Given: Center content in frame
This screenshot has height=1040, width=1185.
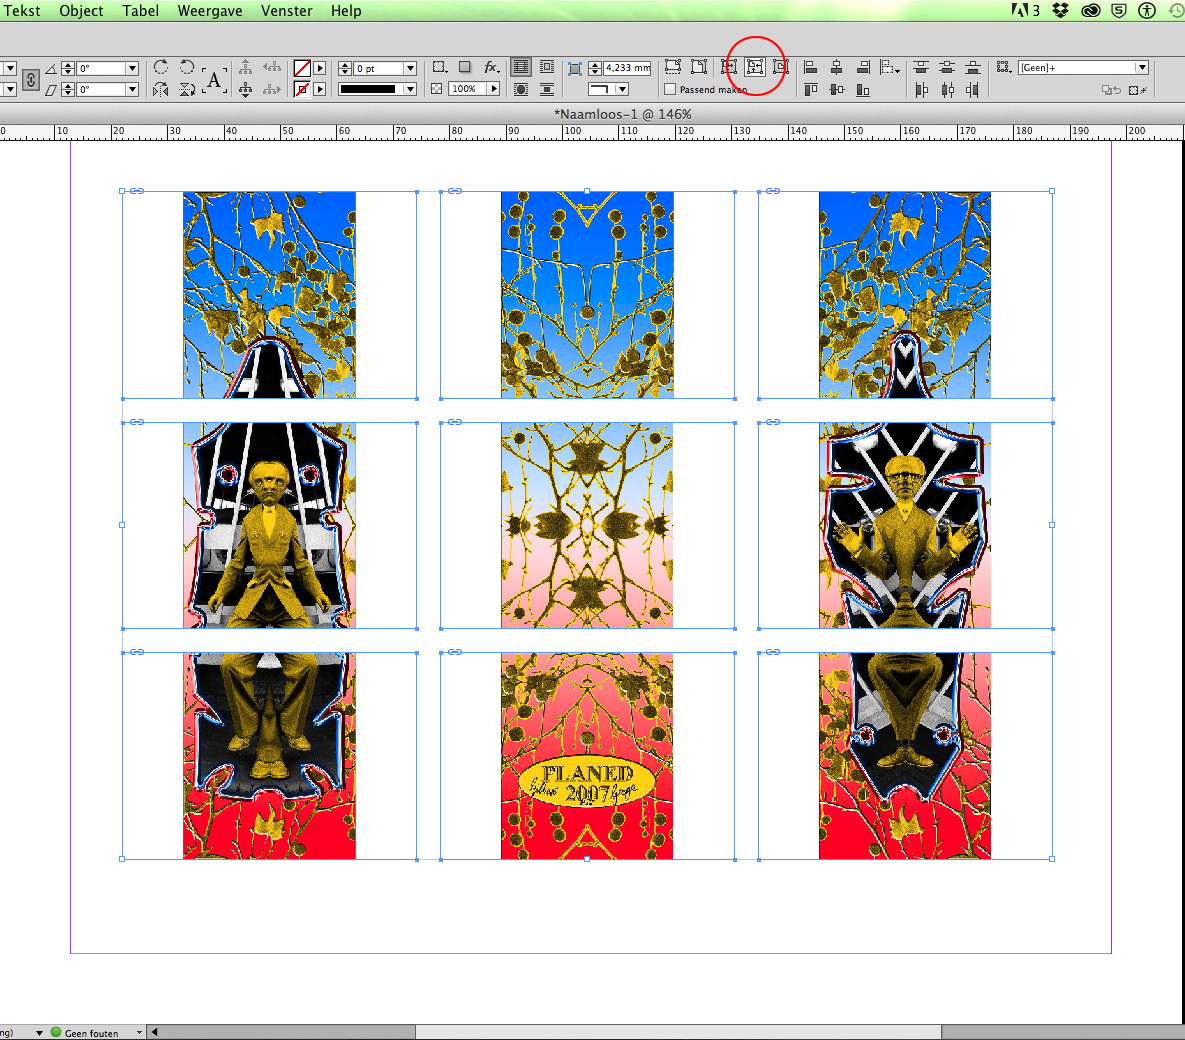Looking at the screenshot, I should (x=781, y=67).
